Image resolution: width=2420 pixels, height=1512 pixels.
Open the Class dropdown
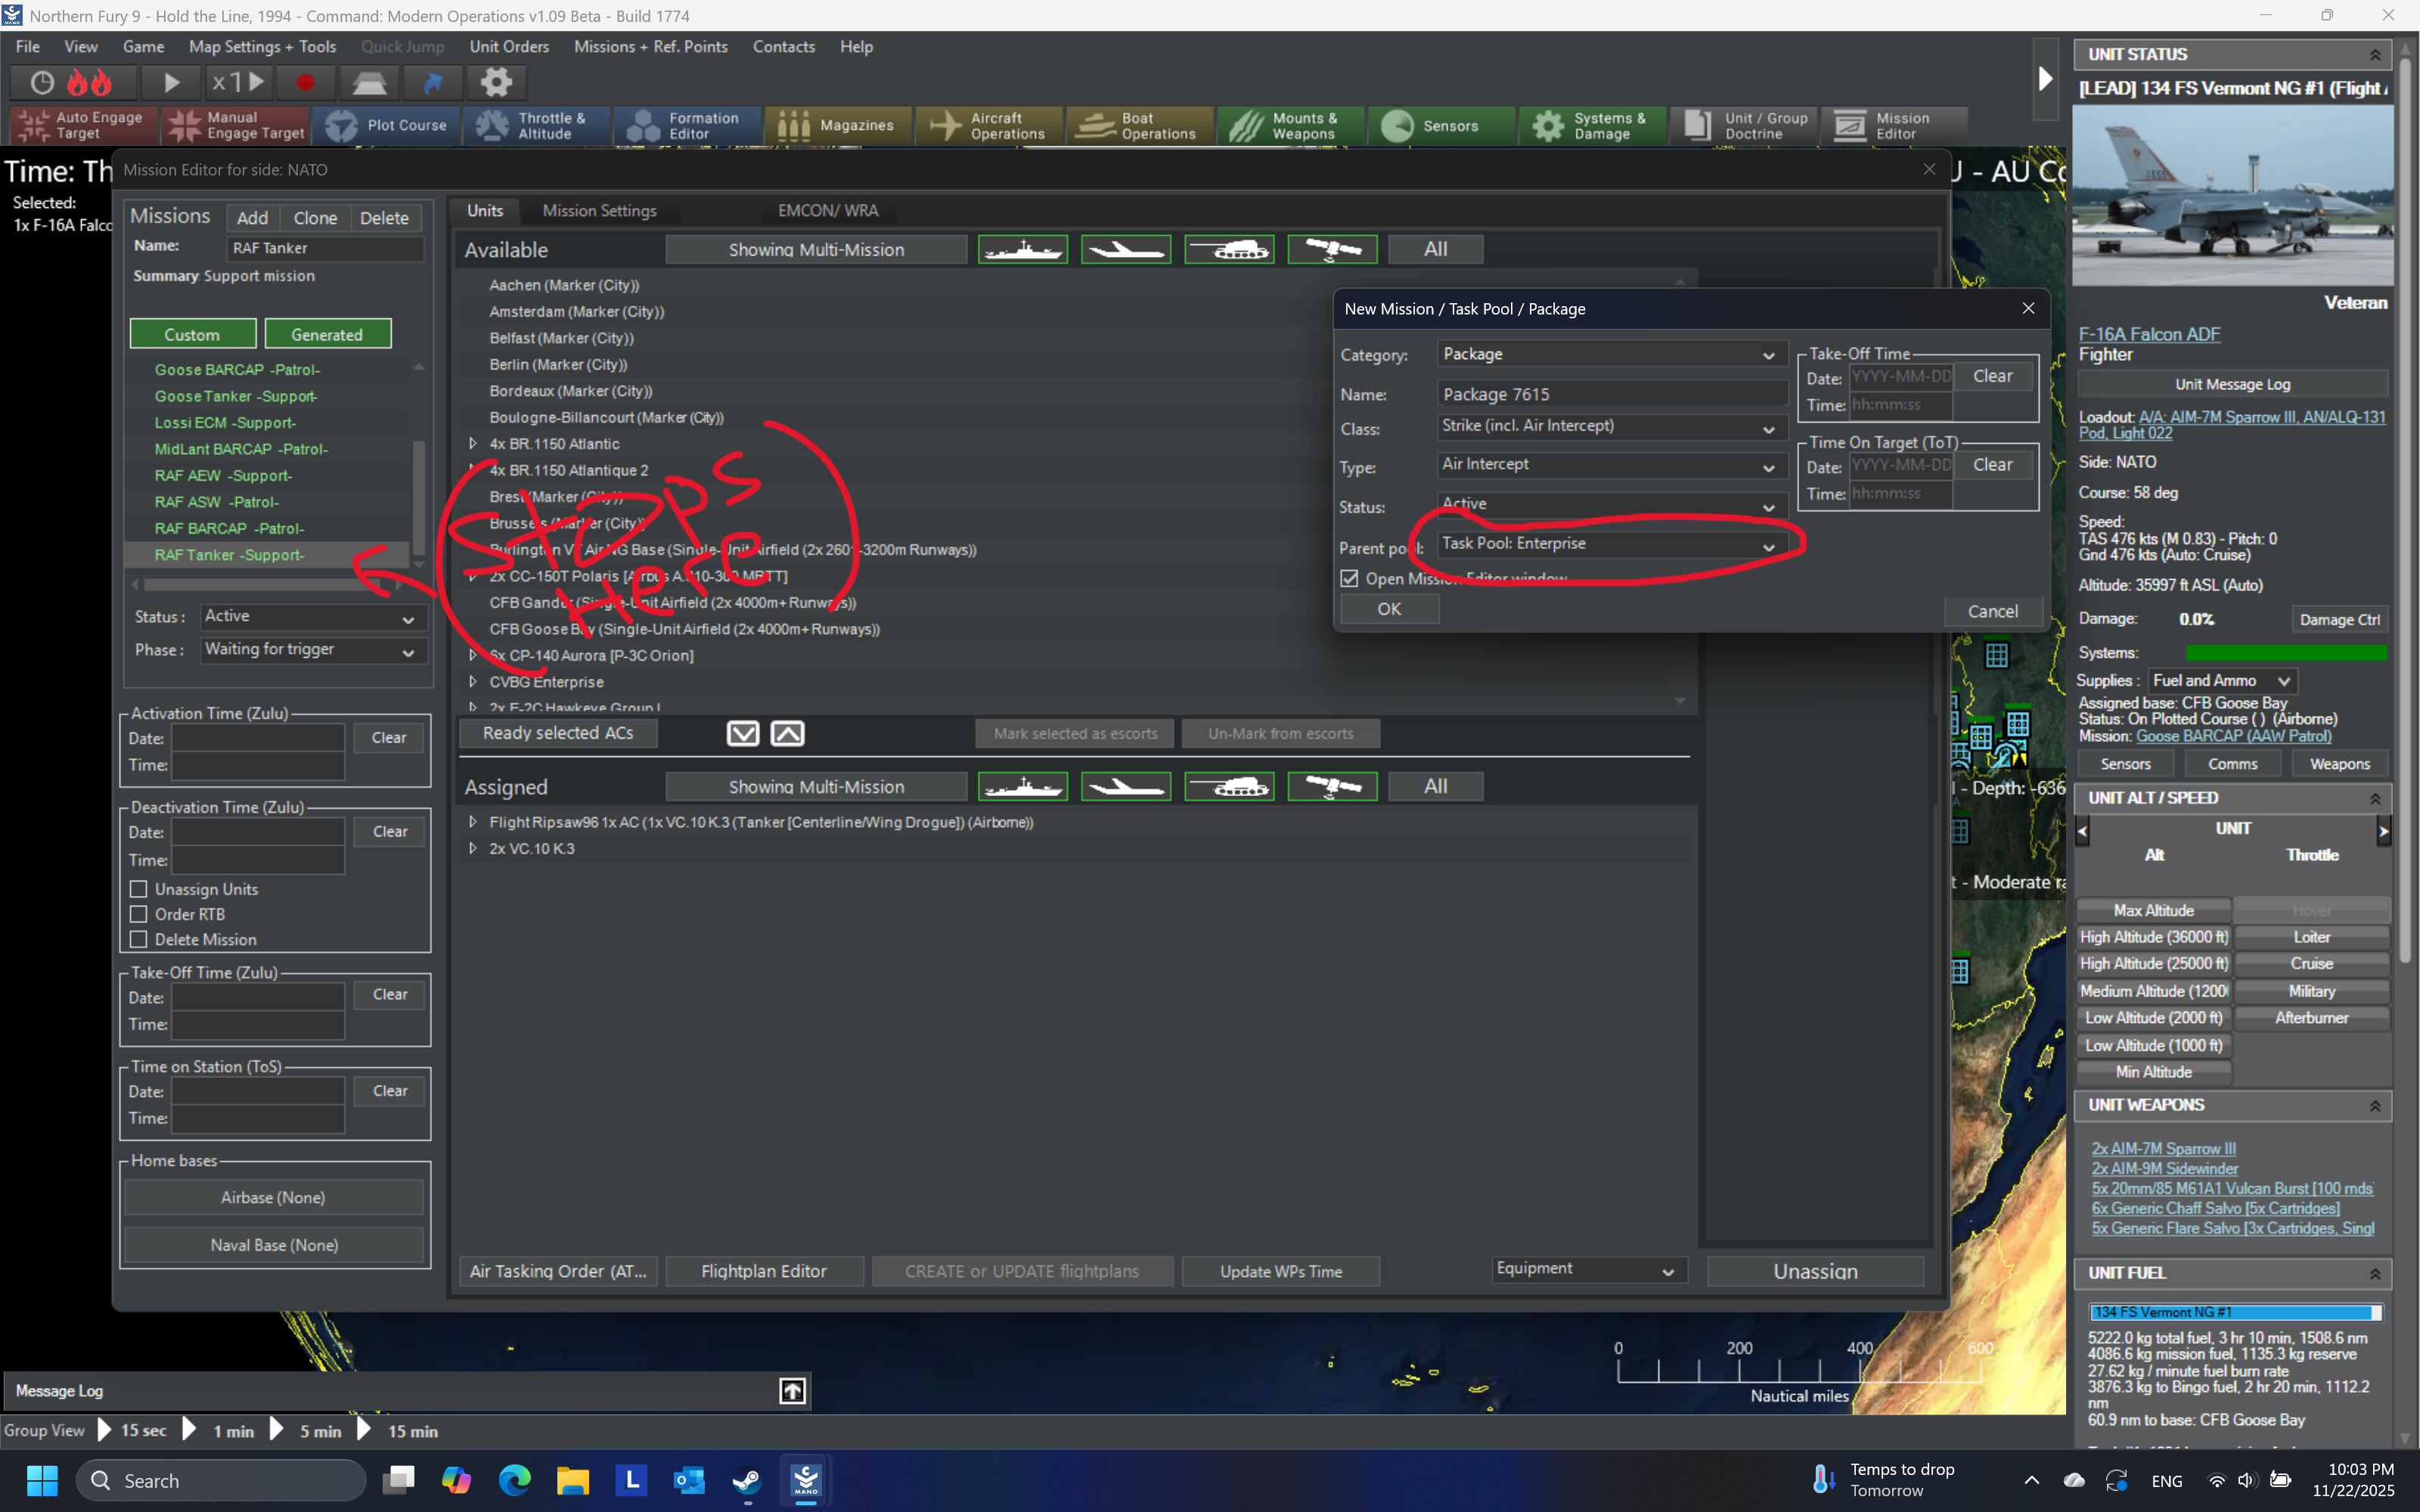click(x=1611, y=427)
